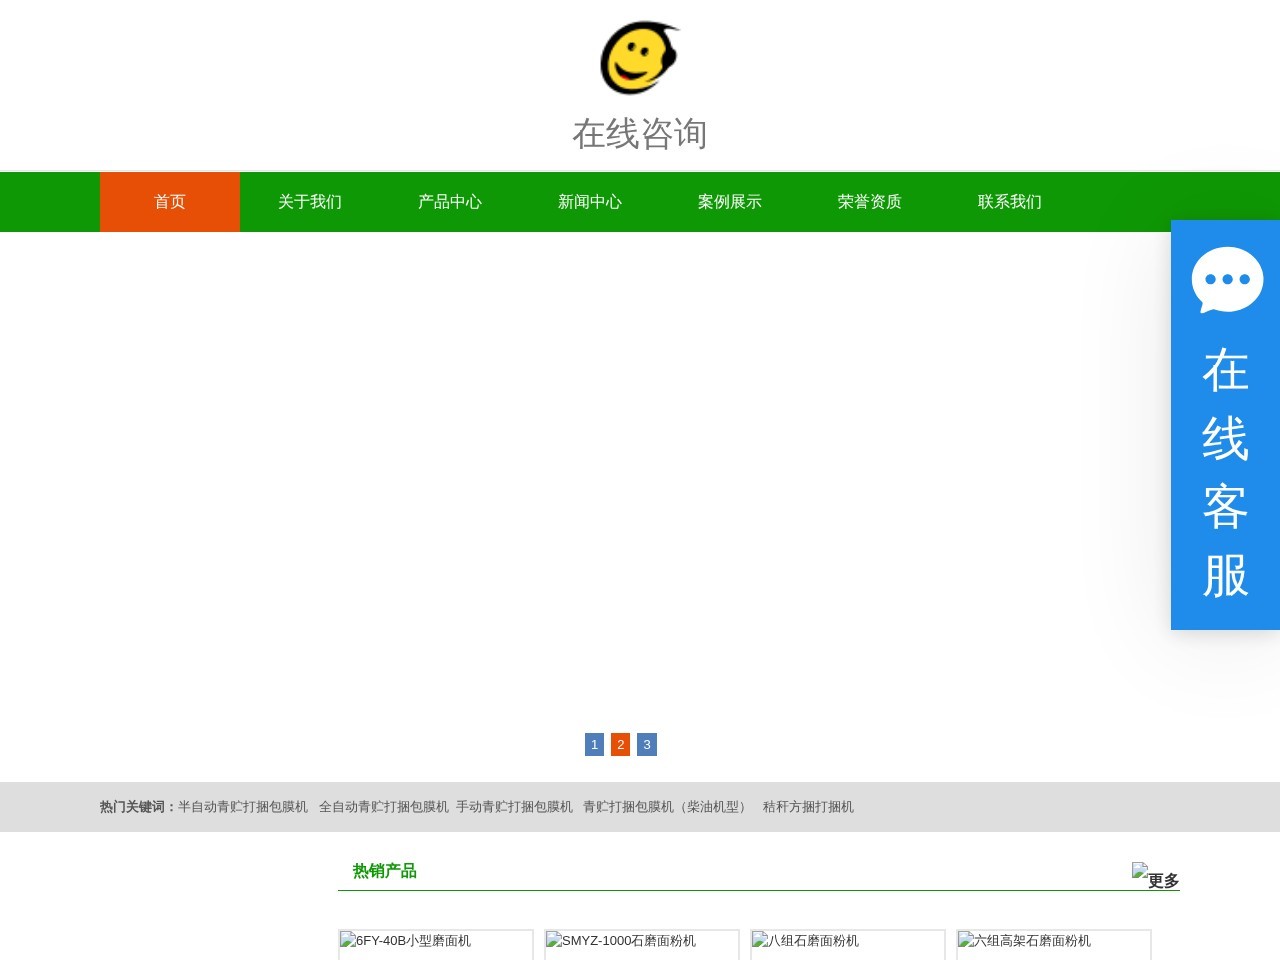Open 新闻中心 navigation item
This screenshot has width=1280, height=960.
[x=590, y=202]
